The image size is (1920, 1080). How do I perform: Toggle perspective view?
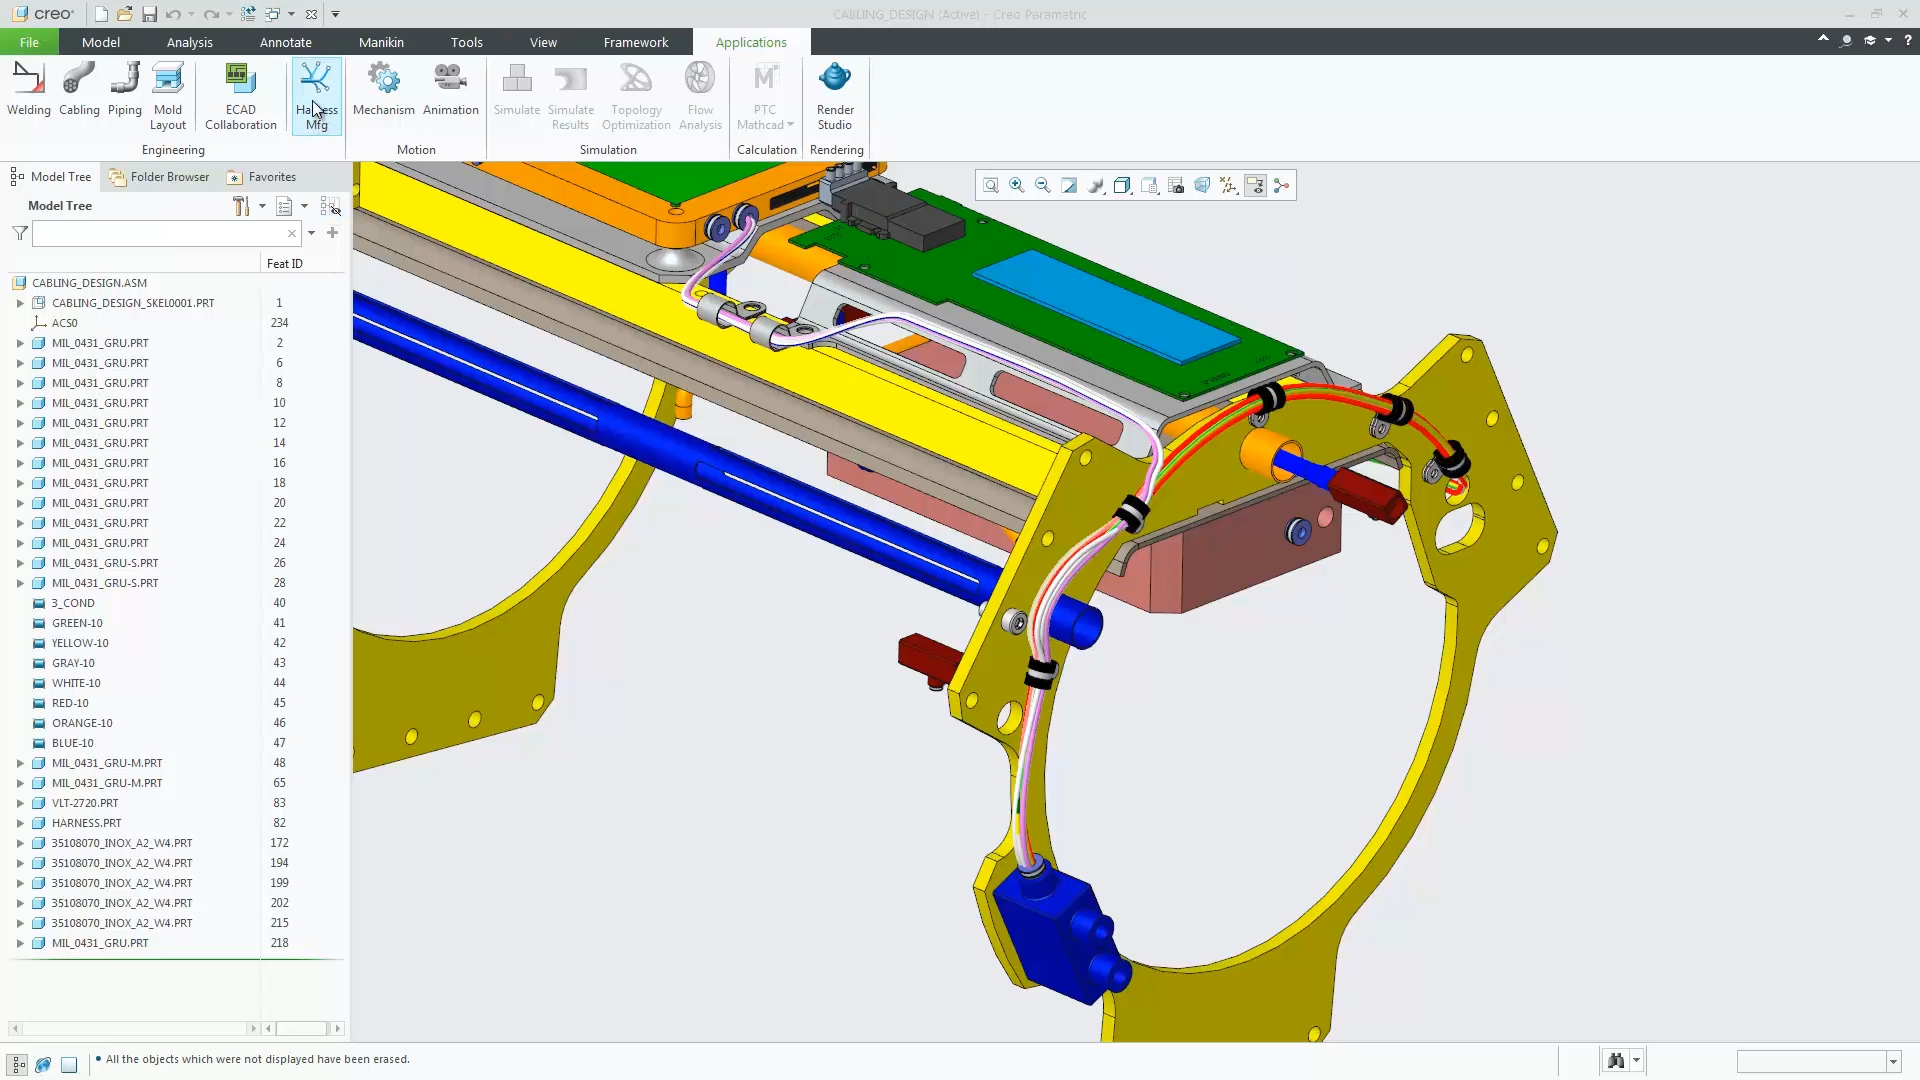(1202, 186)
